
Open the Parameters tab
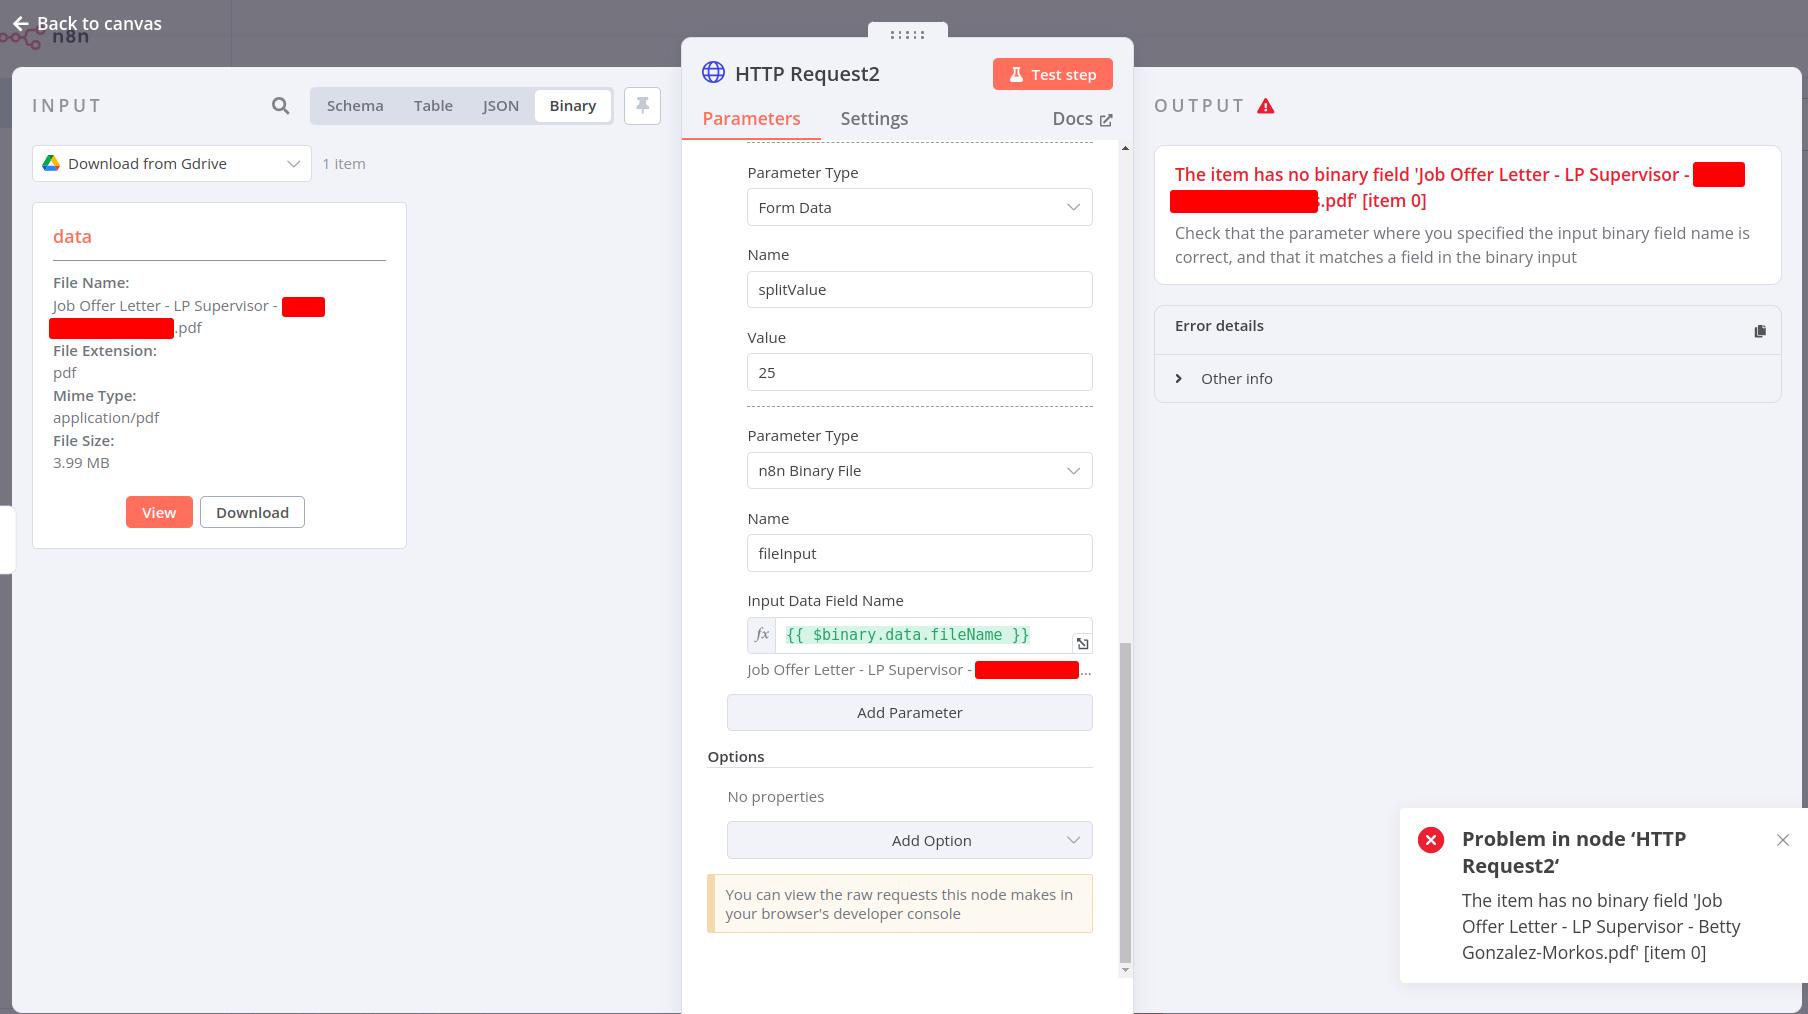(751, 118)
